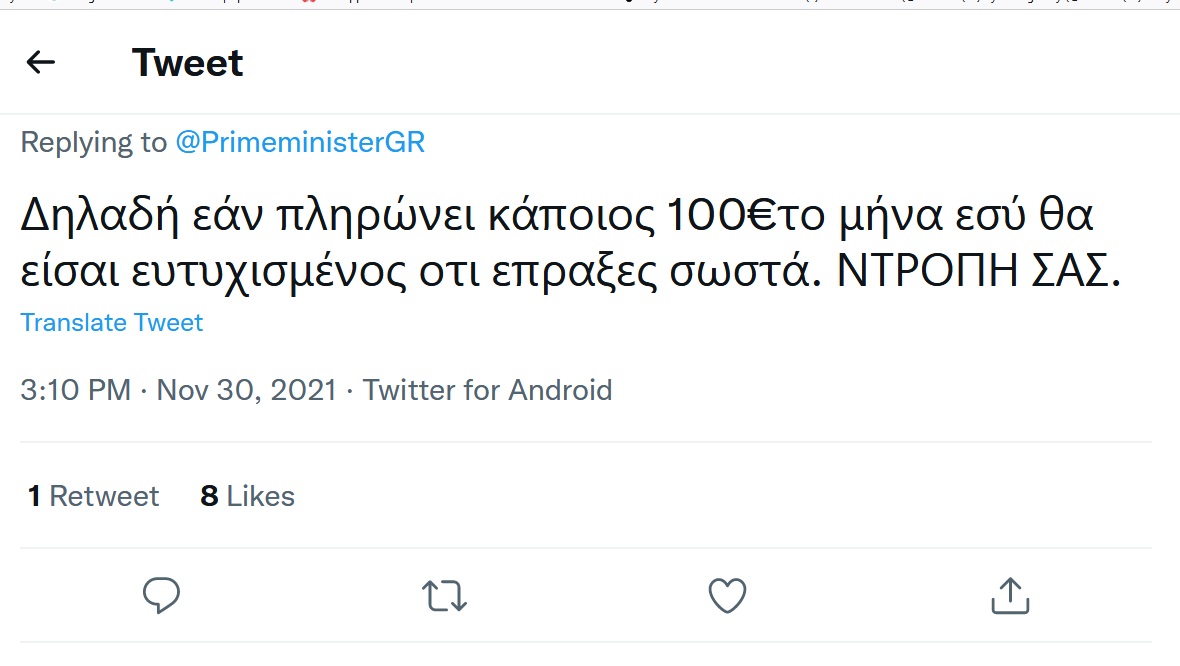Click the retweet arrows icon
Screen dimensions: 1180x666
(x=444, y=596)
